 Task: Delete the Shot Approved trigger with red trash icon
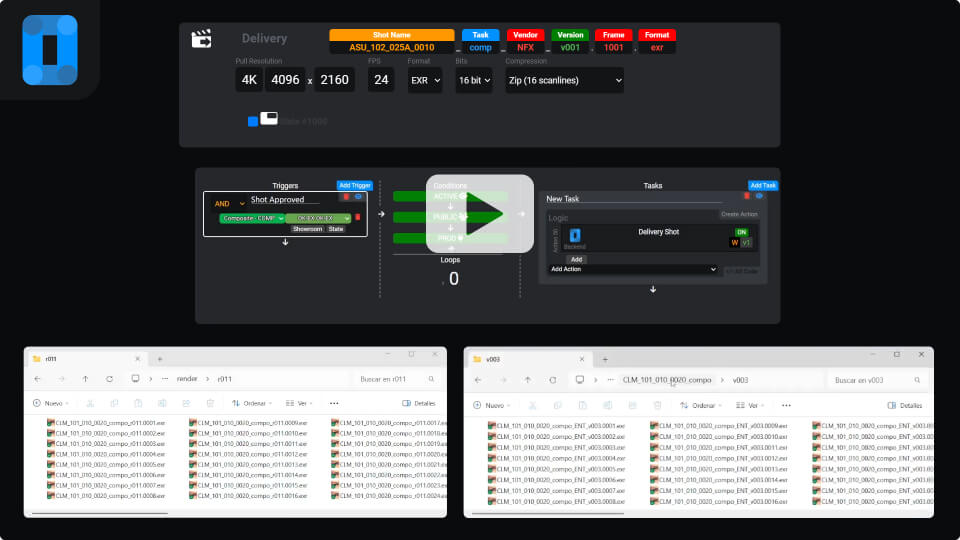[346, 197]
